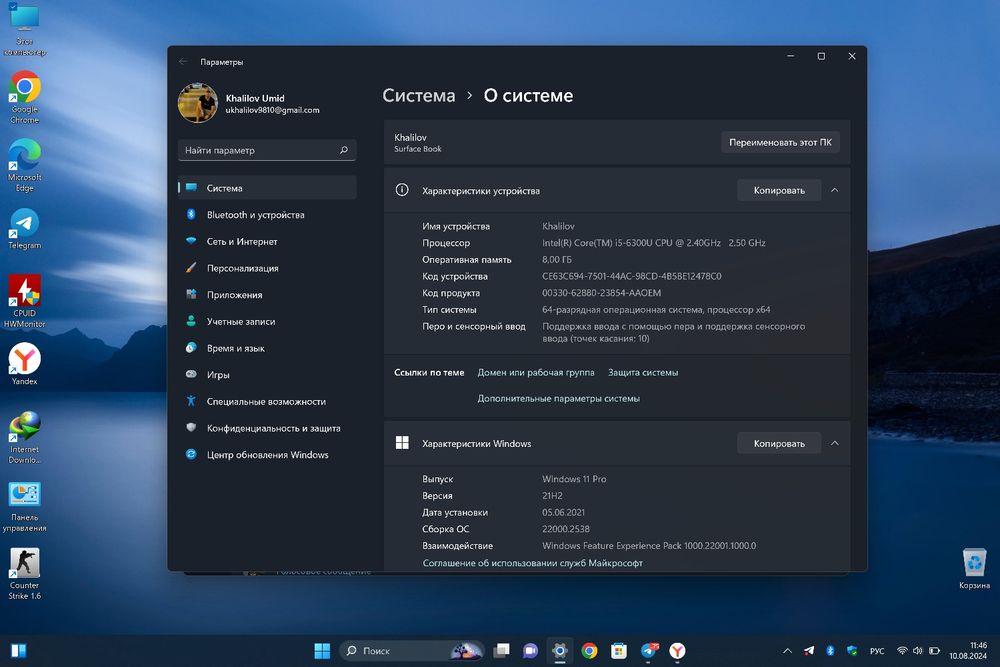Open Домен или рабочая группа link
This screenshot has height=667, width=1000.
536,373
